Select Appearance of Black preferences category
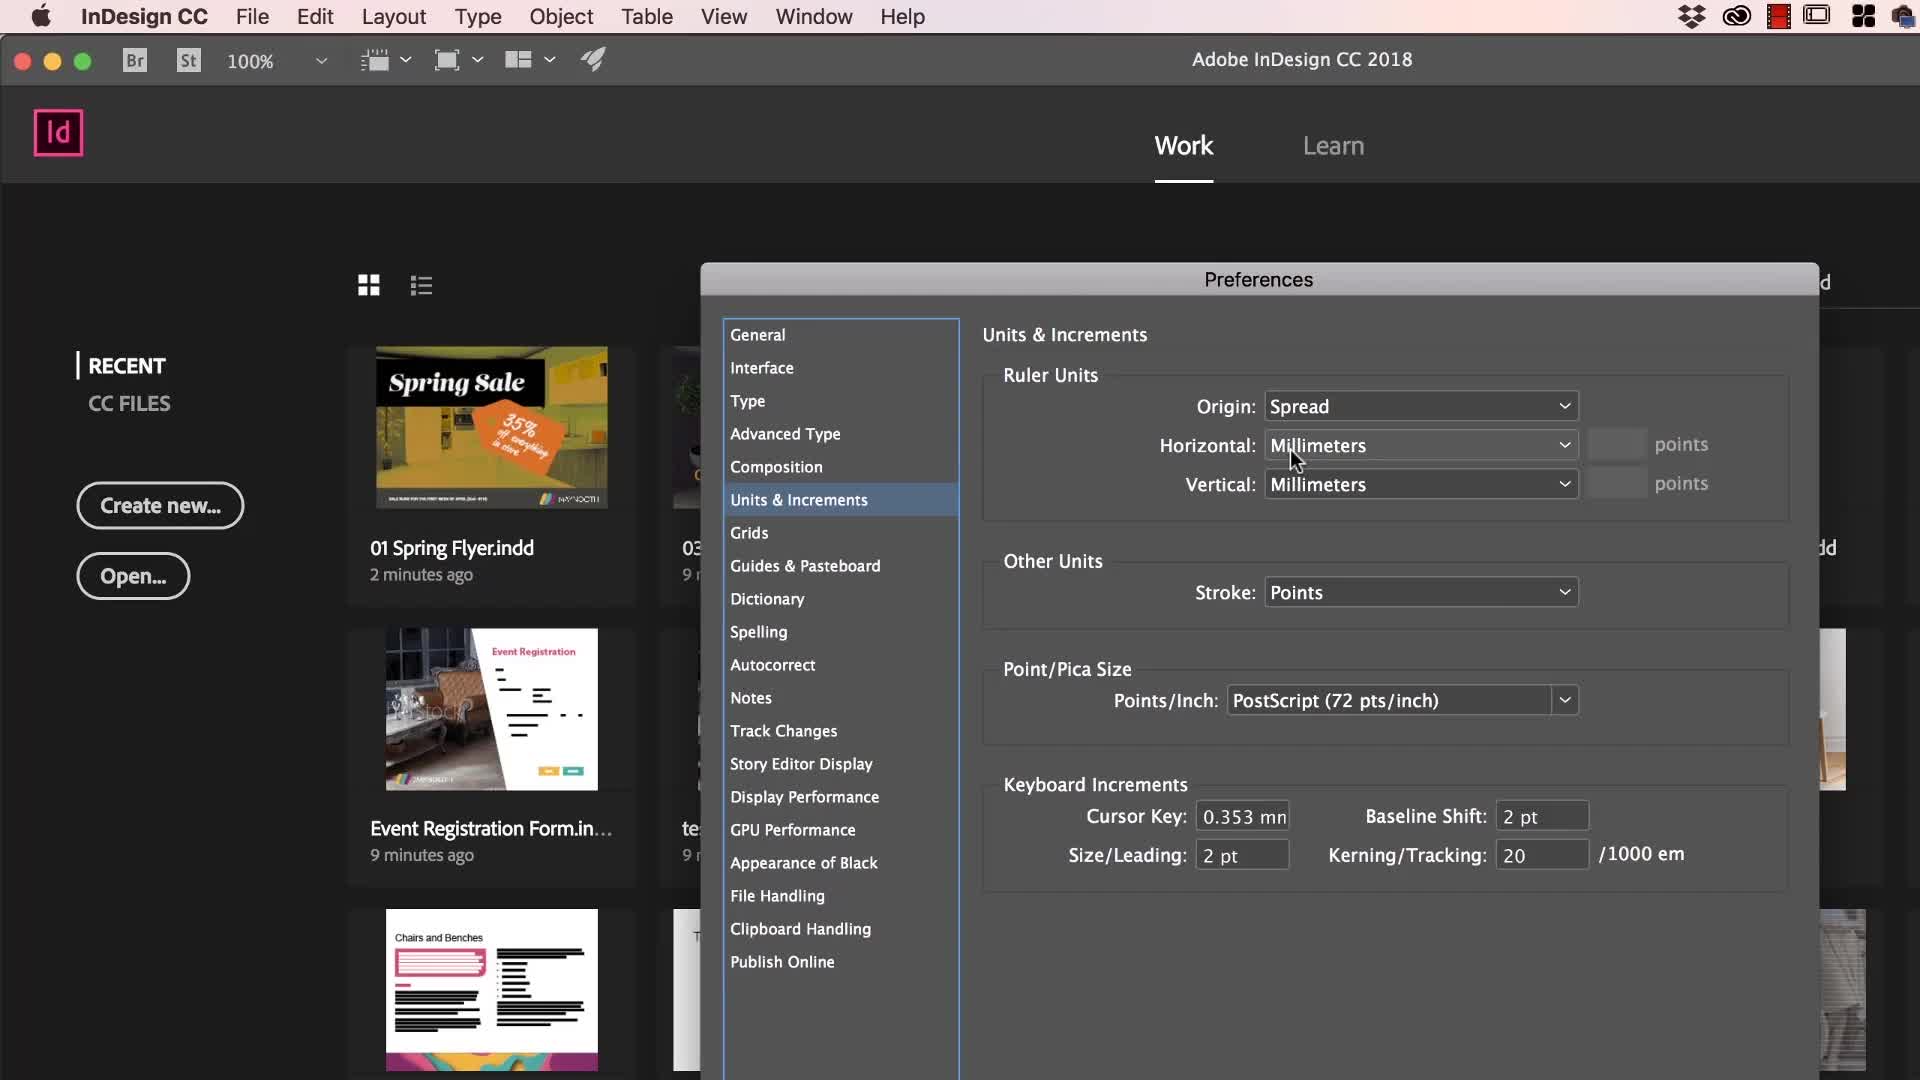 point(841,863)
